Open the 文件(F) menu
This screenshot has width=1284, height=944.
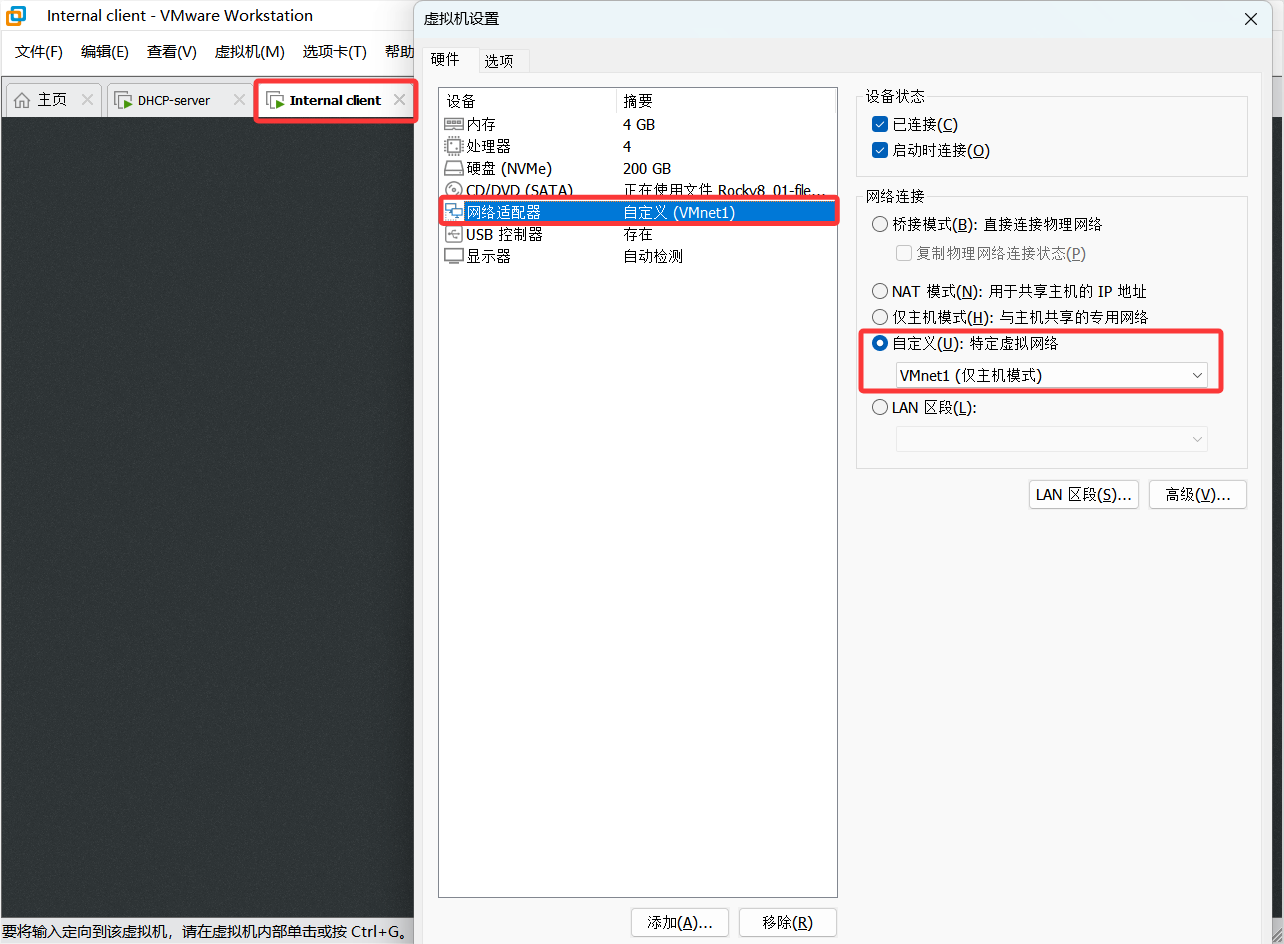39,52
